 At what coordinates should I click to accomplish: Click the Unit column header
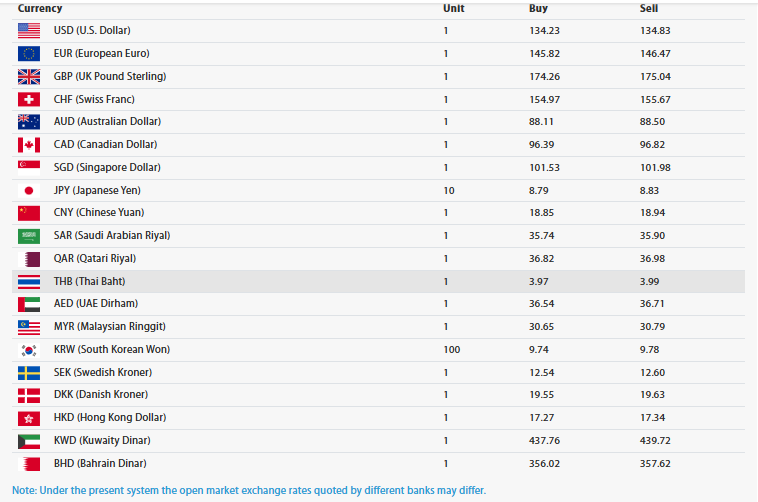coord(453,8)
